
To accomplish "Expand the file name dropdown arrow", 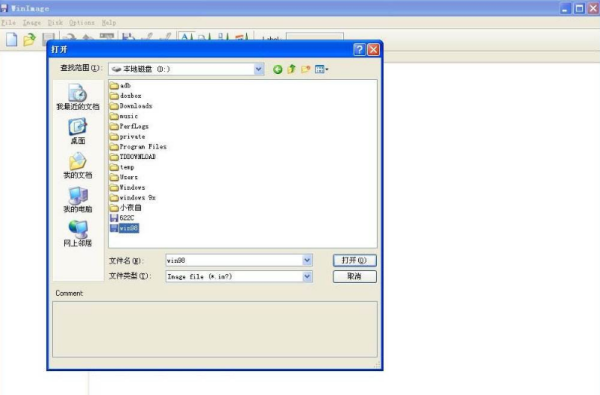I will [x=307, y=260].
